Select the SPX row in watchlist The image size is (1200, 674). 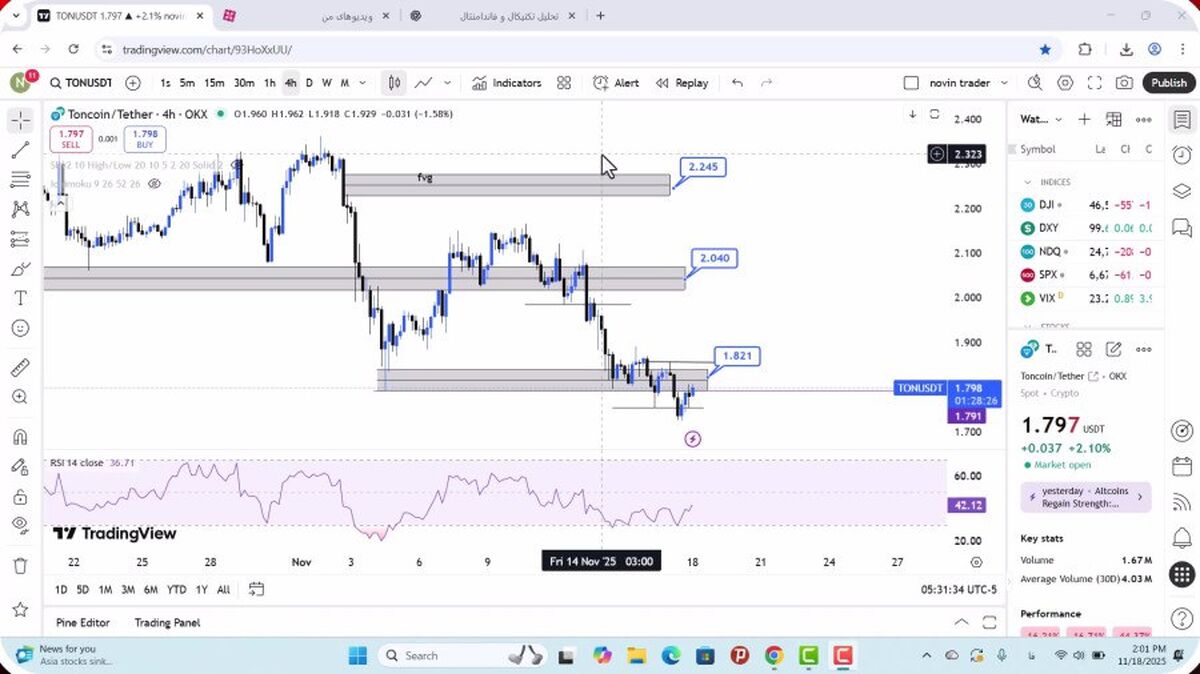(1085, 275)
